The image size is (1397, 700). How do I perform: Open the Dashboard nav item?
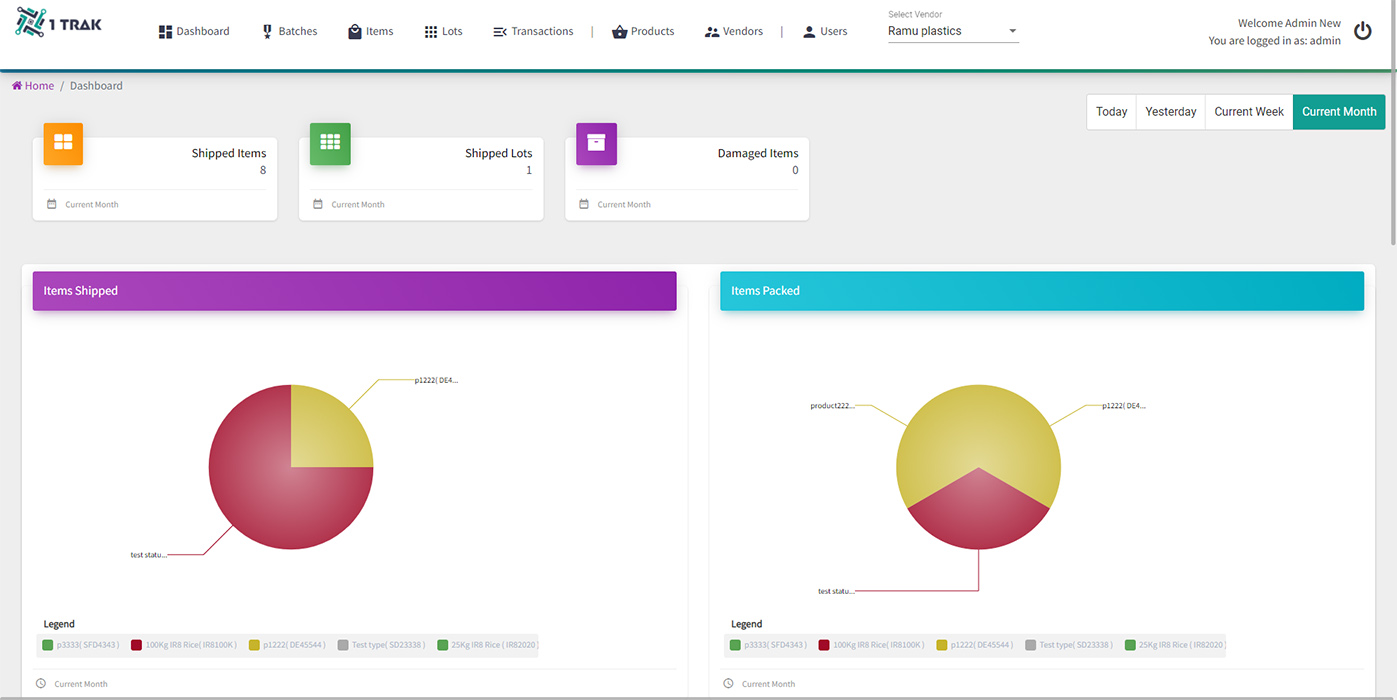pyautogui.click(x=194, y=32)
